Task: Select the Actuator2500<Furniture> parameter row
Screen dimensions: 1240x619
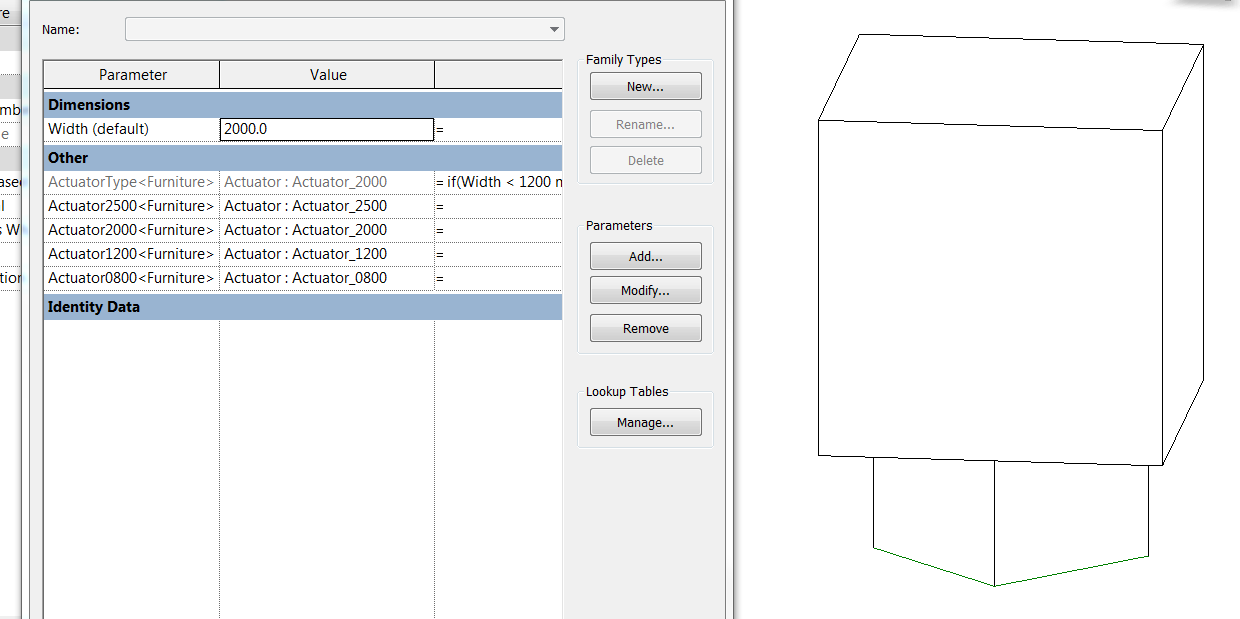Action: (130, 205)
